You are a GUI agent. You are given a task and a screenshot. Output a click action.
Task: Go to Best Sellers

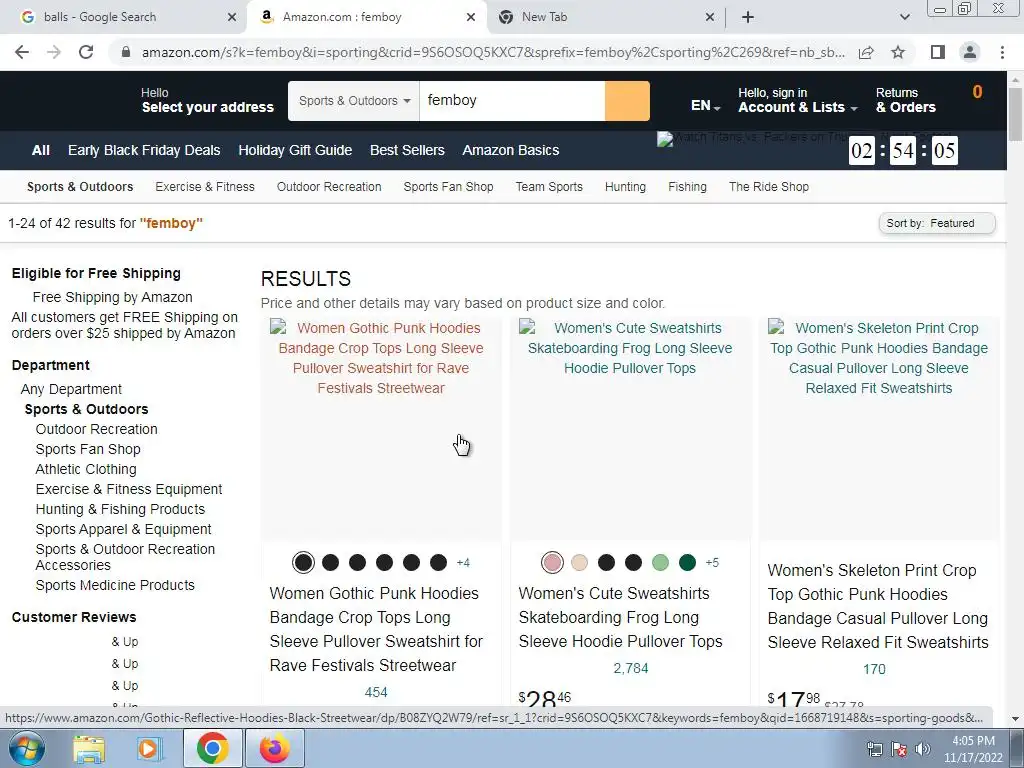coord(408,150)
